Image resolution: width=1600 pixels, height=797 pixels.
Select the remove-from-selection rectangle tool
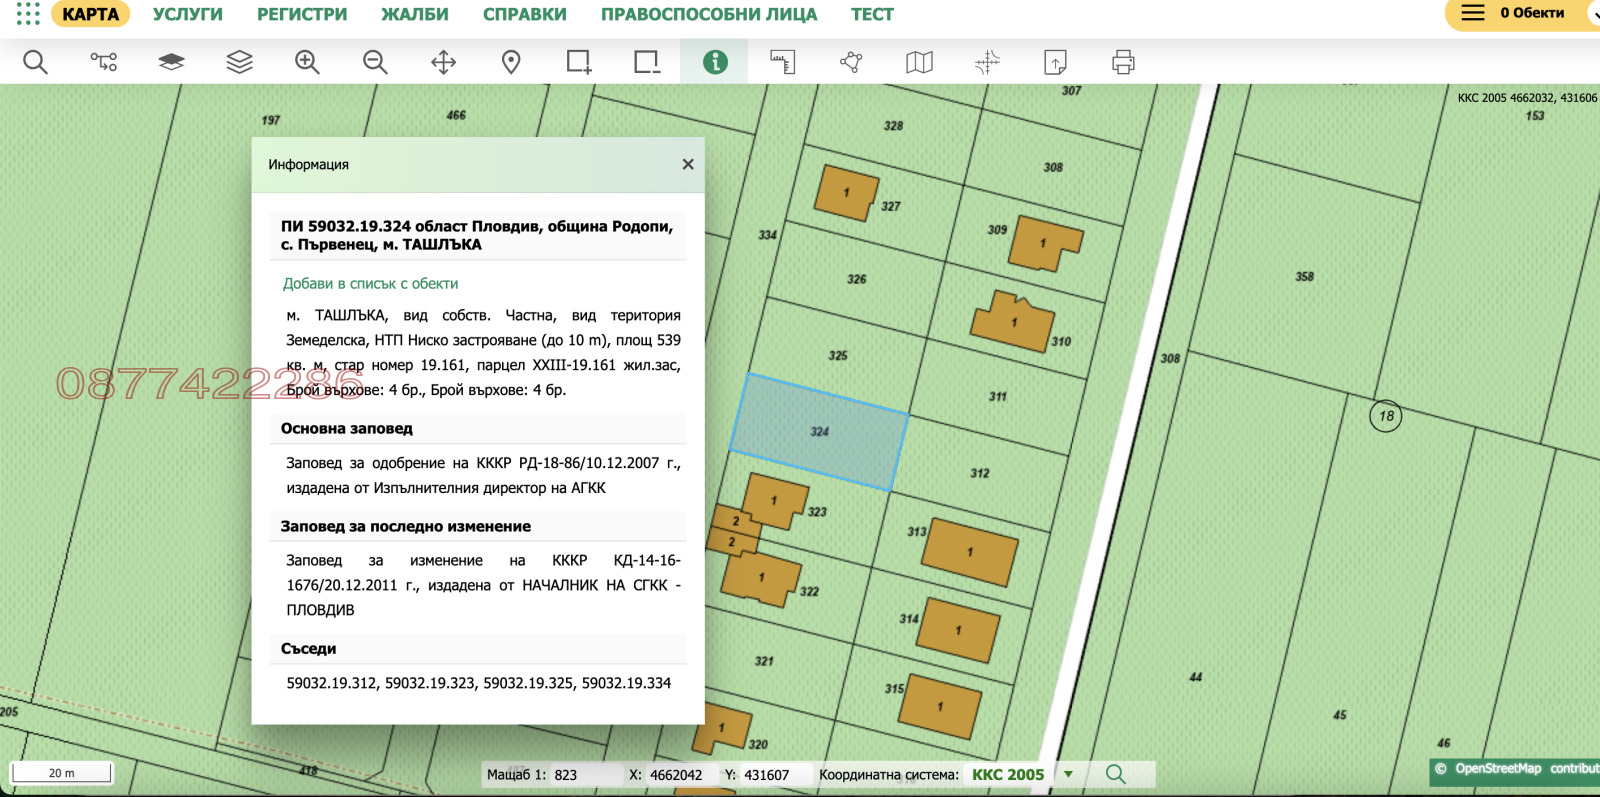(647, 62)
